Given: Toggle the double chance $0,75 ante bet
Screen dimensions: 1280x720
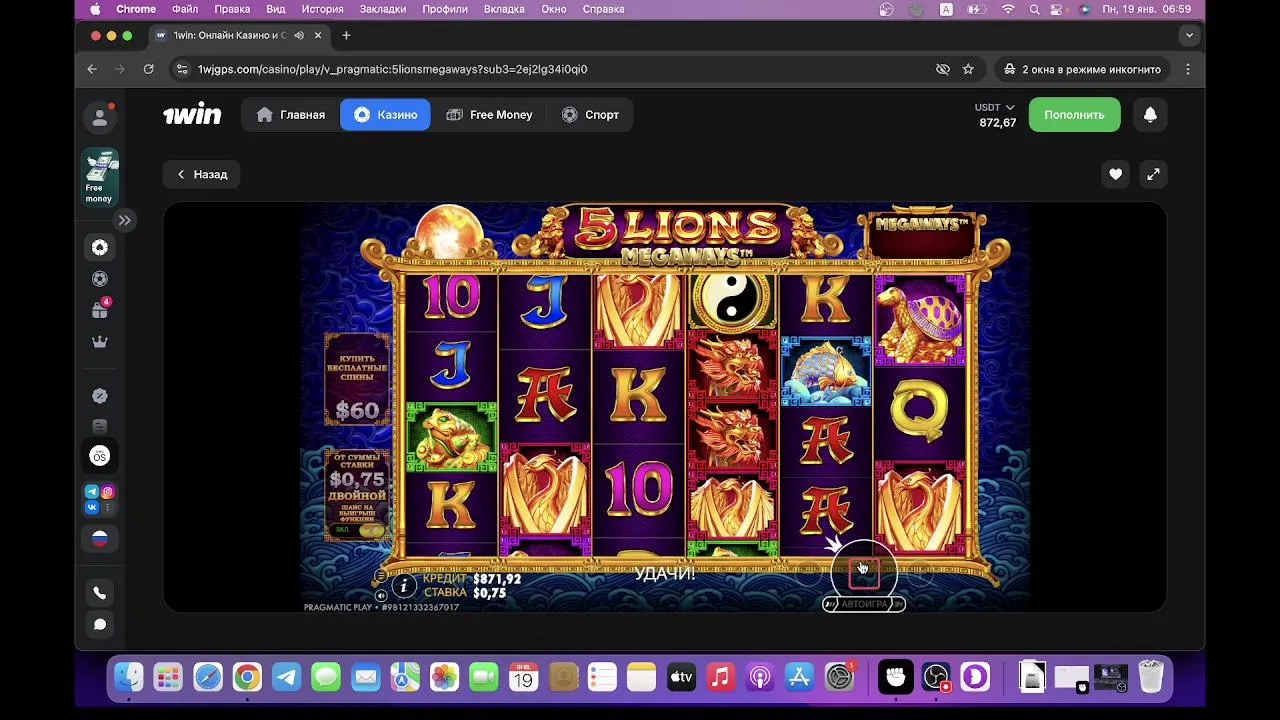Looking at the screenshot, I should click(x=357, y=495).
